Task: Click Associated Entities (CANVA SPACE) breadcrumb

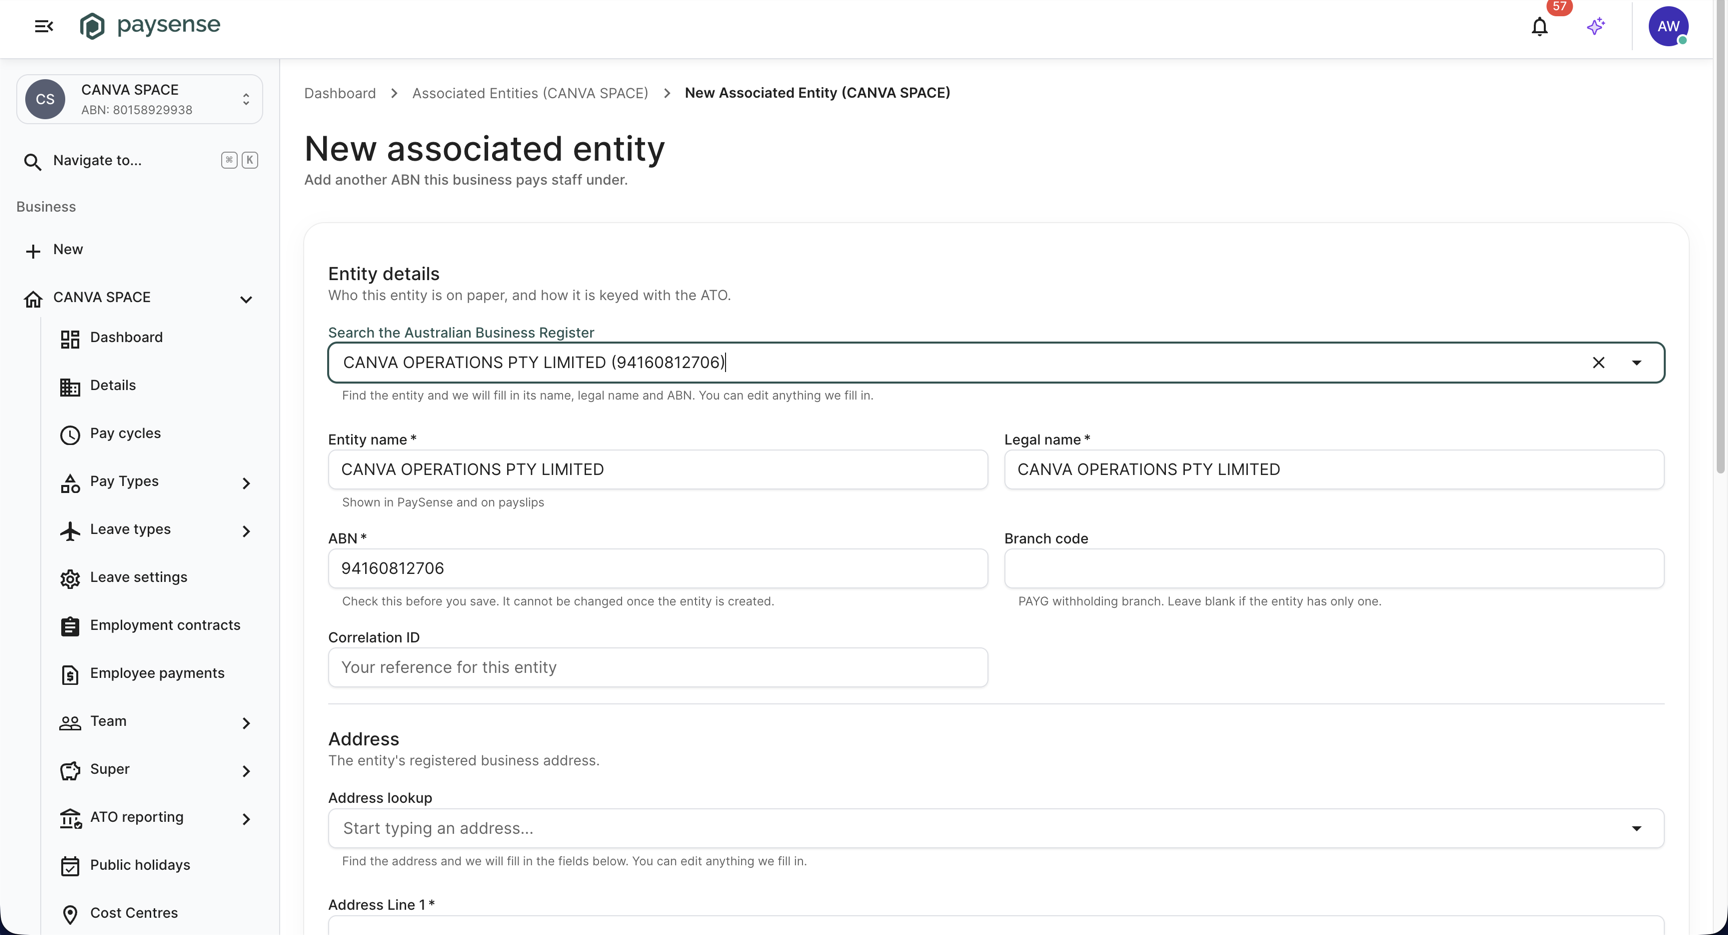Action: [x=530, y=93]
